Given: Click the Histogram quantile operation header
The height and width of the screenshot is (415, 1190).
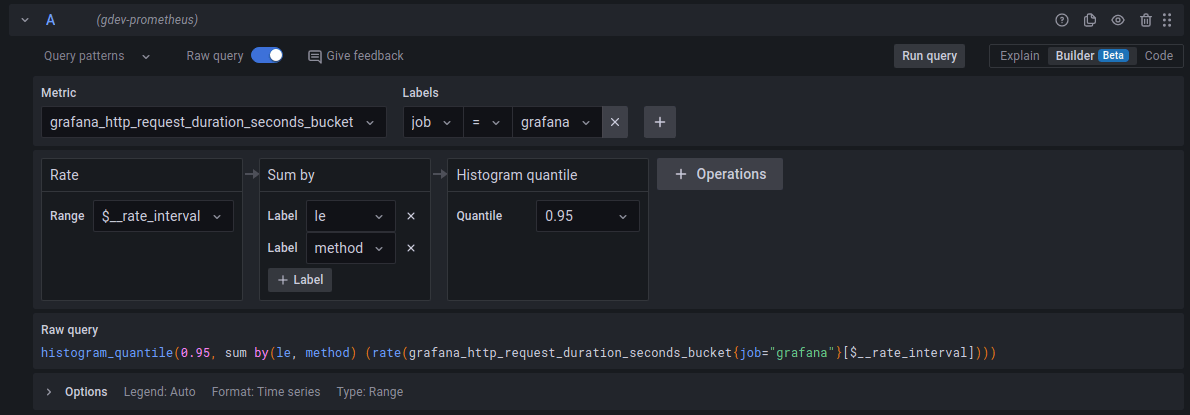Looking at the screenshot, I should (x=548, y=175).
